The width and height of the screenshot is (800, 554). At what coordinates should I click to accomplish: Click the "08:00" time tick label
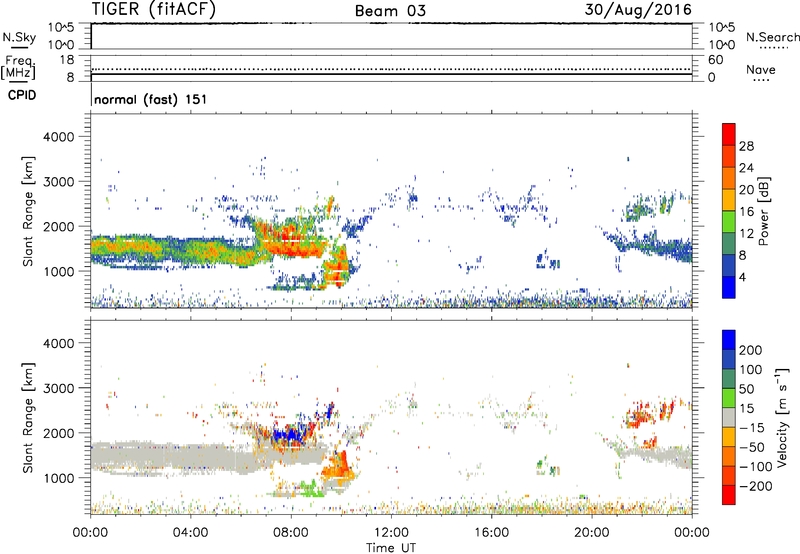290,533
